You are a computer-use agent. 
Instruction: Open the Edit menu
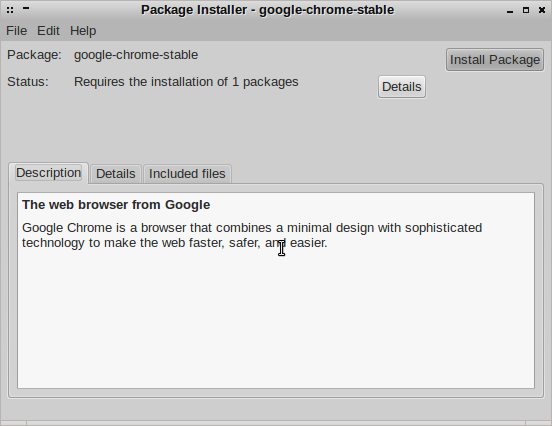click(x=48, y=31)
